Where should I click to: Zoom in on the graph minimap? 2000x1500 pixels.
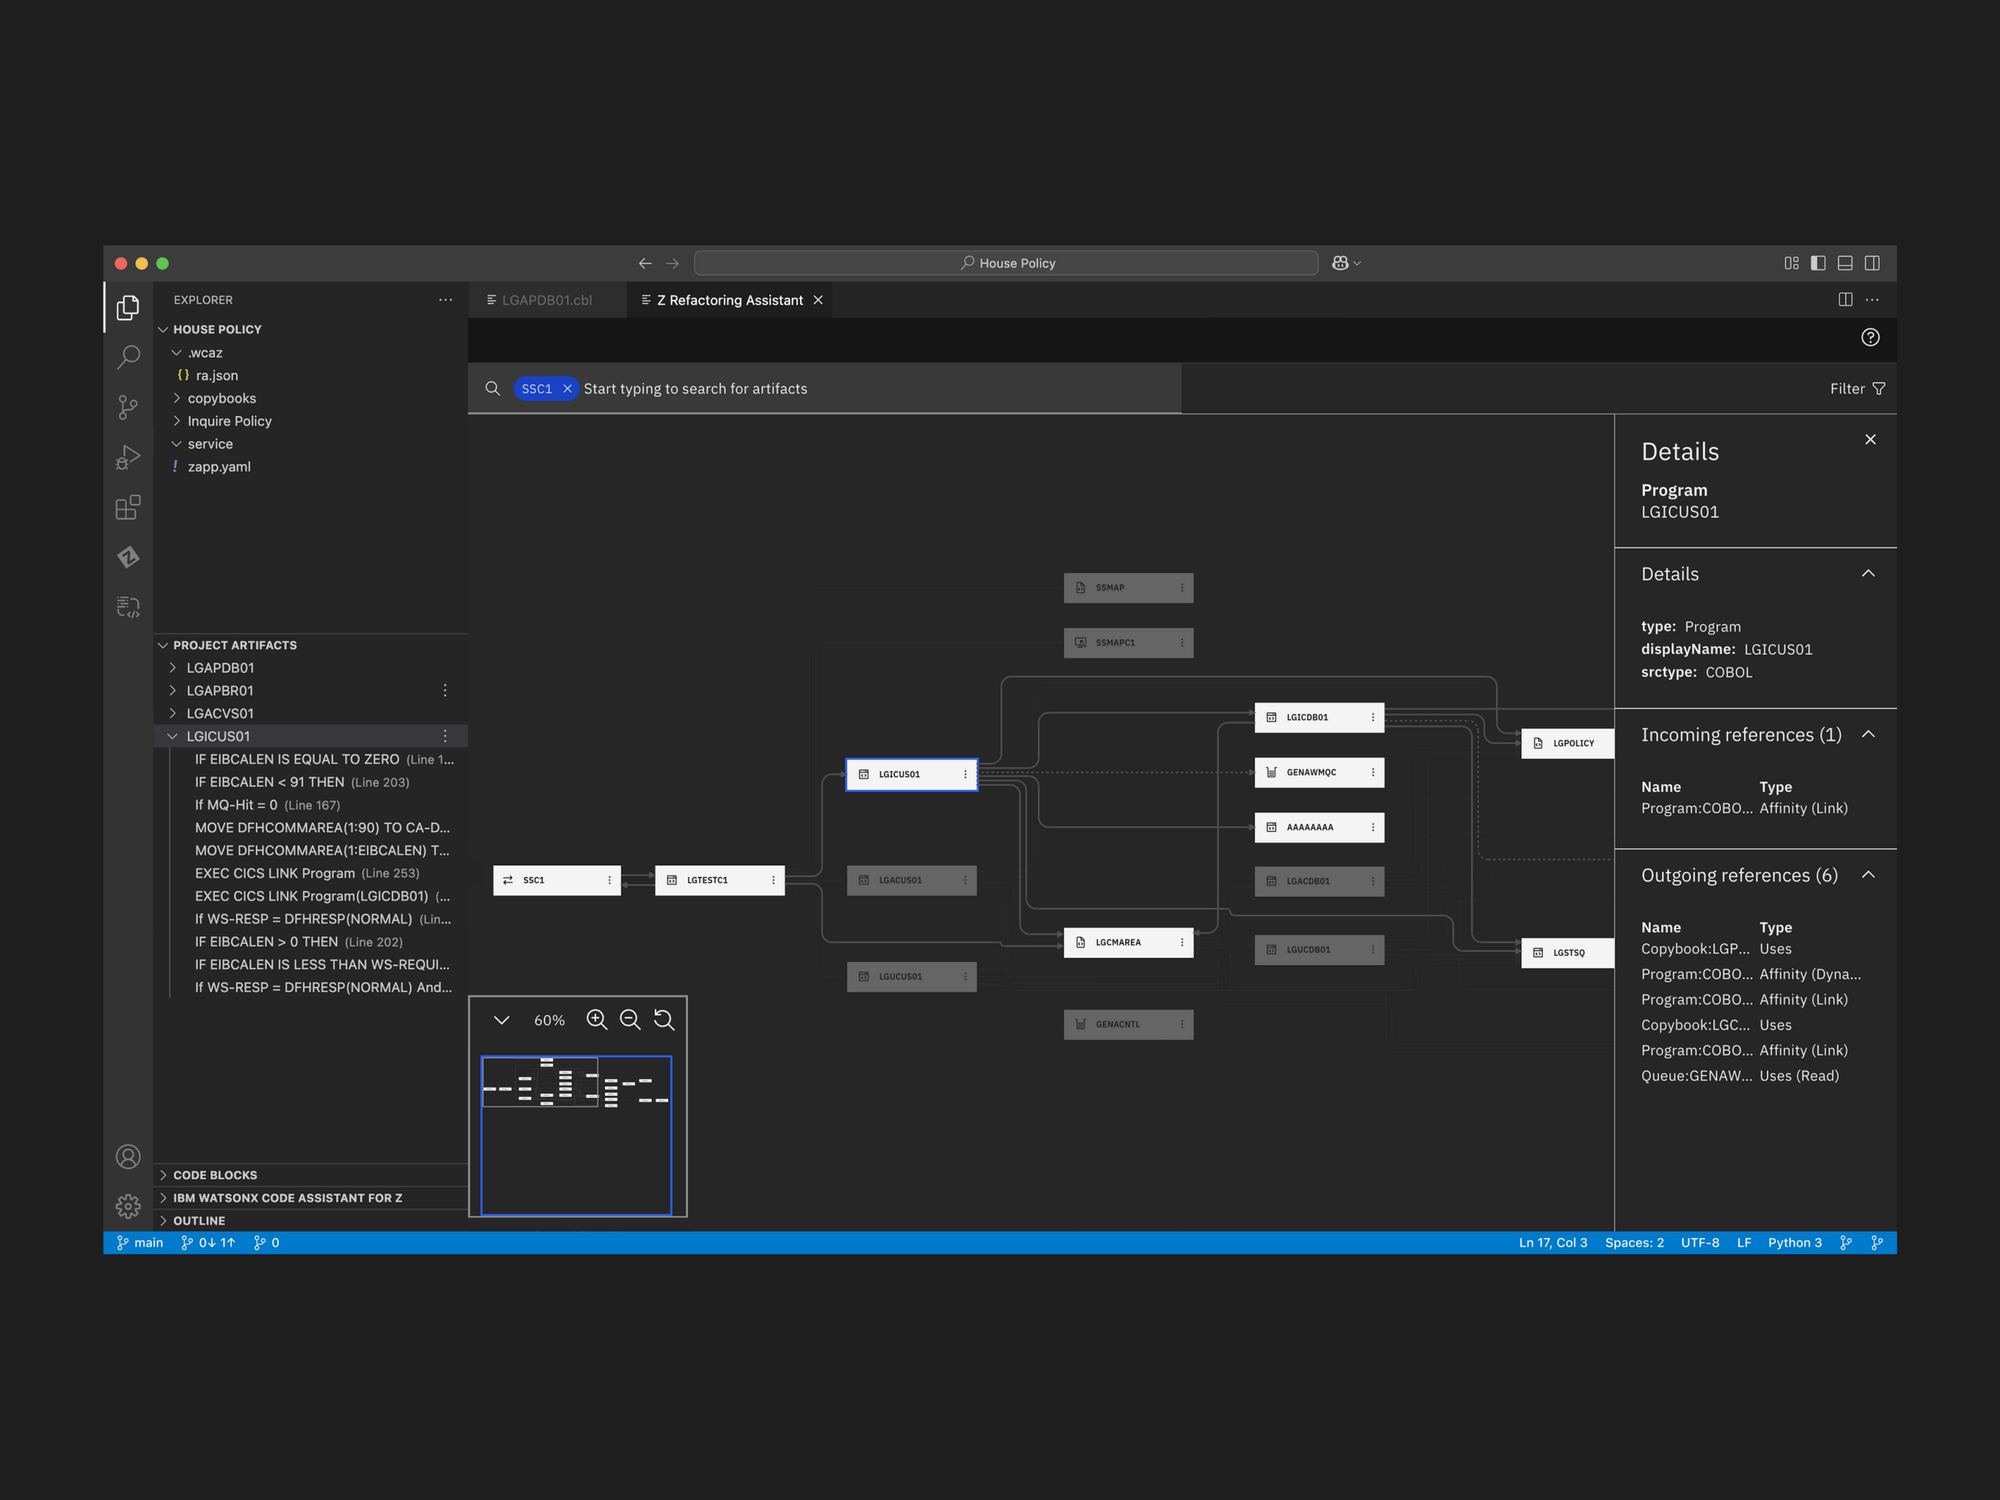596,1020
